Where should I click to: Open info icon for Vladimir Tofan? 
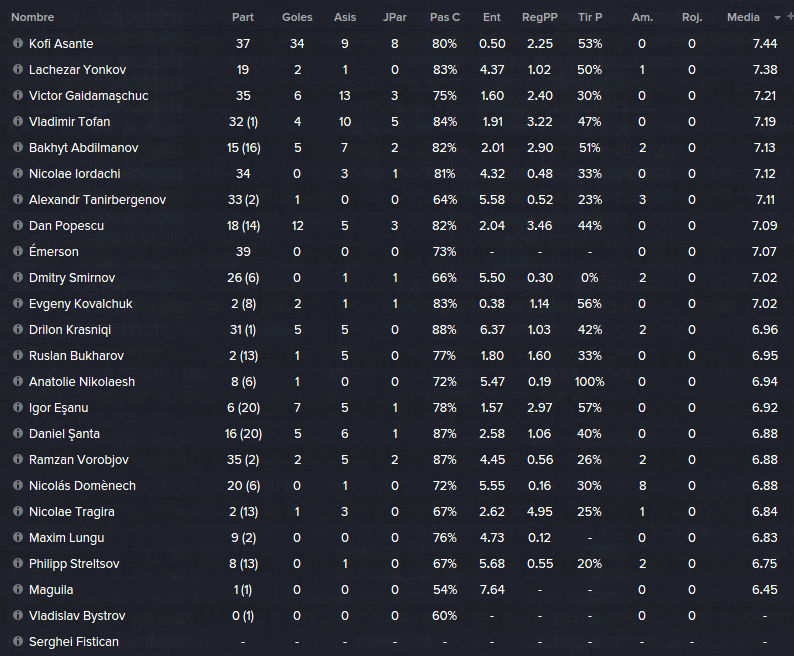[18, 121]
